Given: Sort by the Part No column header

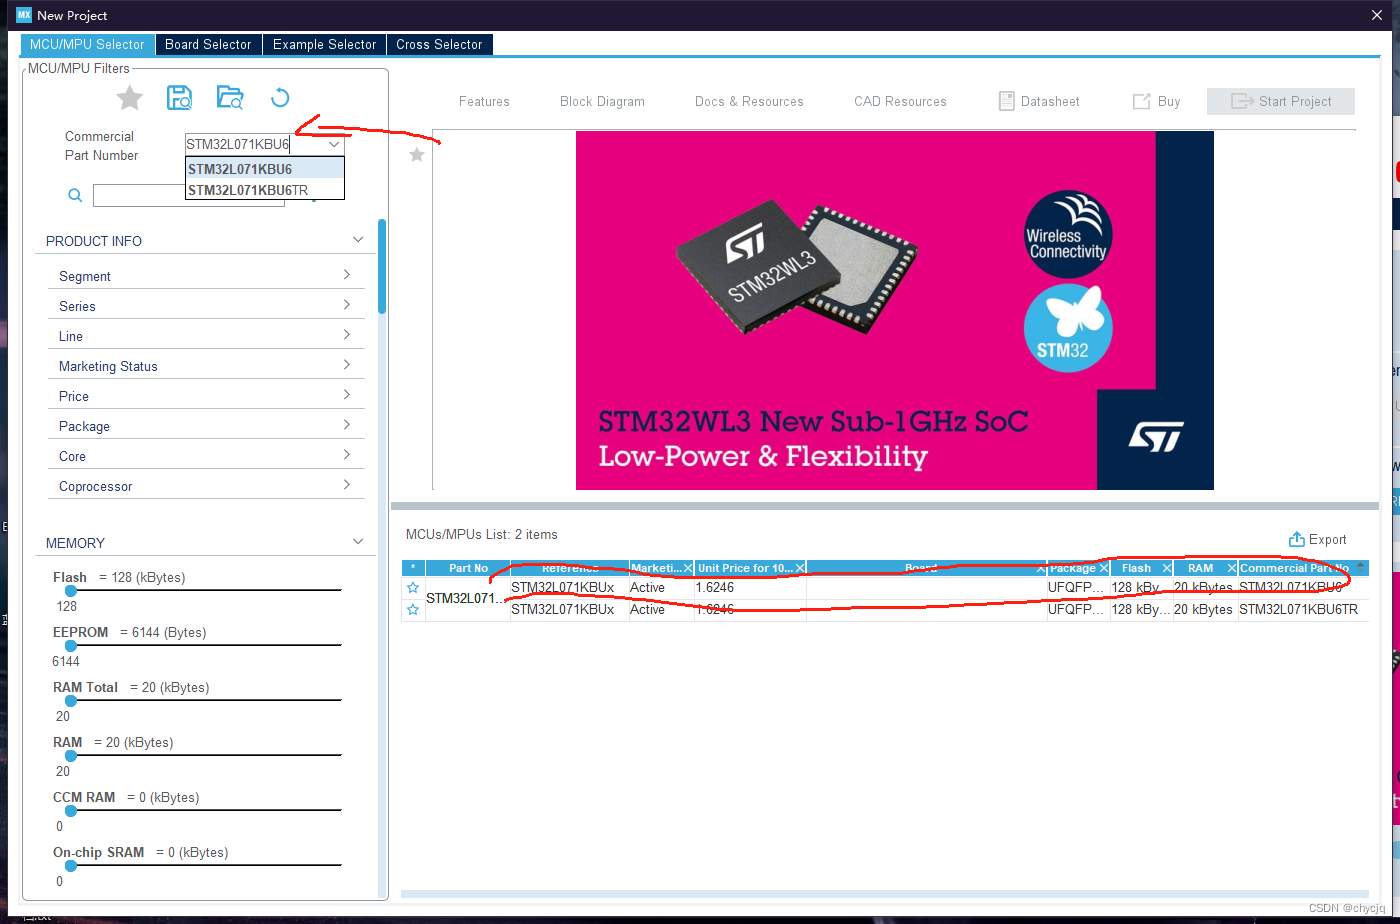Looking at the screenshot, I should click(468, 568).
